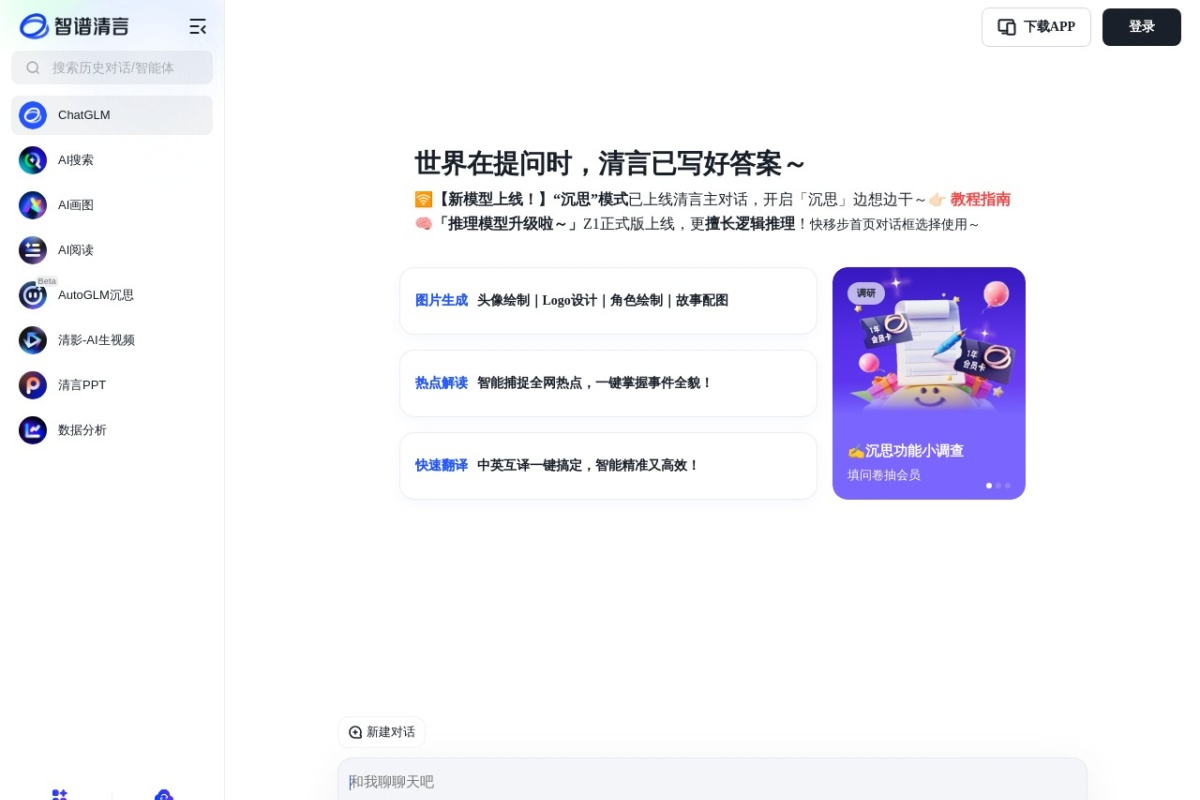Viewport: 1200px width, 800px height.
Task: Start a 新建对话 conversation
Action: 381,732
